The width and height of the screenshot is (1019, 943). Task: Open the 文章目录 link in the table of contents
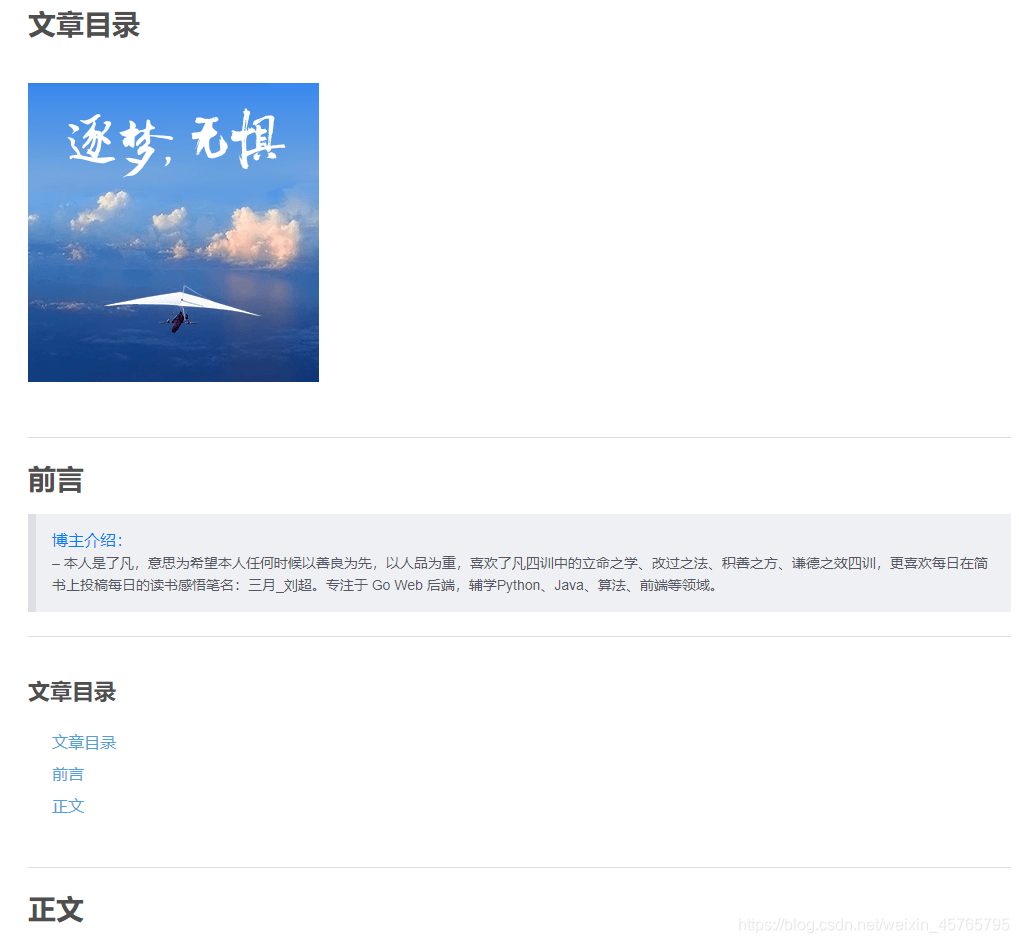(83, 742)
